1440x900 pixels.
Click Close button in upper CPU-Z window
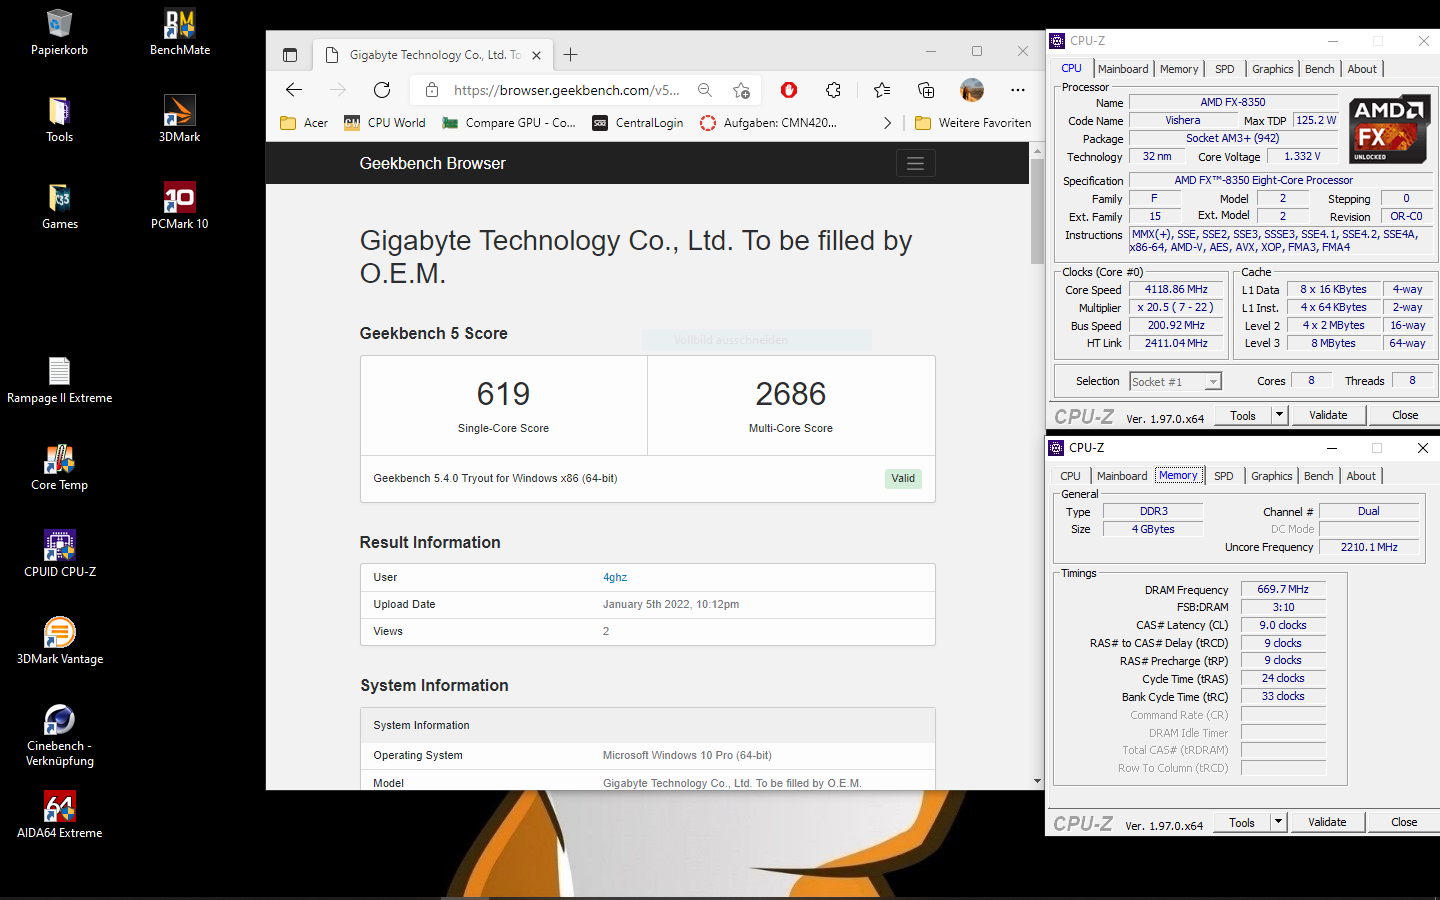[1405, 415]
